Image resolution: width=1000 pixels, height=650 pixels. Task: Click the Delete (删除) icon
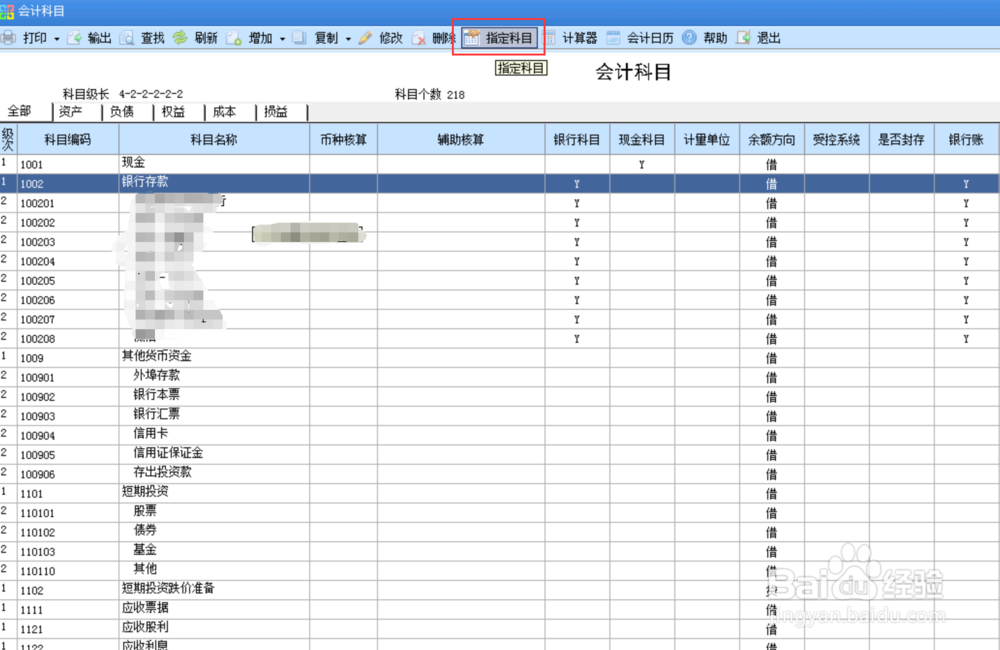(419, 38)
